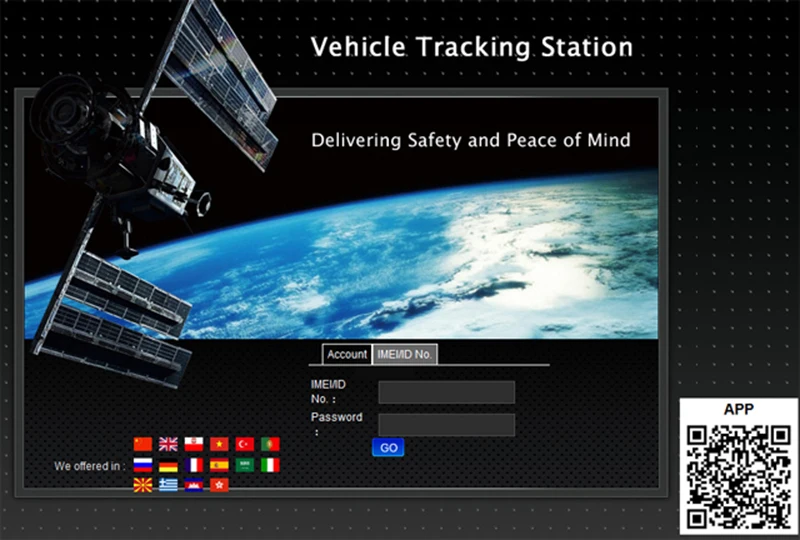The width and height of the screenshot is (800, 540).
Task: Click into the Password input field
Action: (446, 425)
